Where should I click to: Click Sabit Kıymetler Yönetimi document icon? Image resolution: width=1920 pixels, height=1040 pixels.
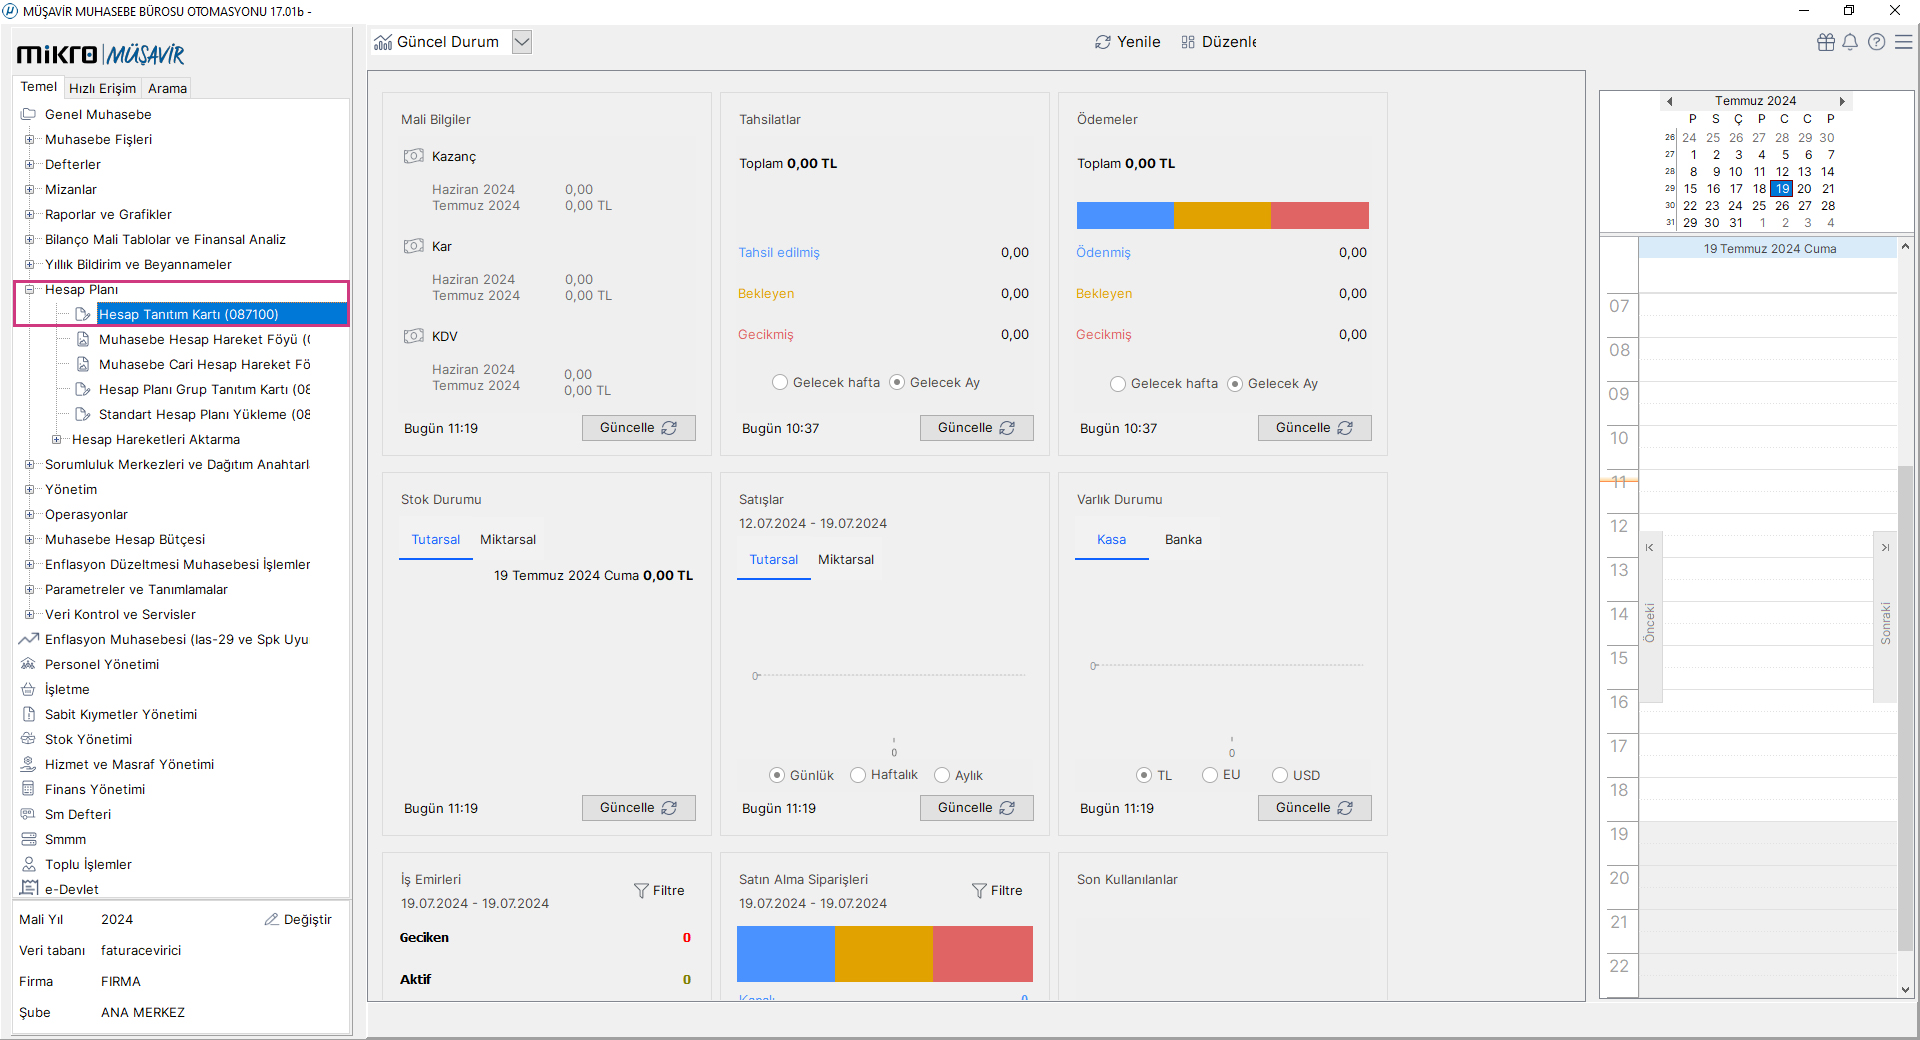[x=28, y=714]
